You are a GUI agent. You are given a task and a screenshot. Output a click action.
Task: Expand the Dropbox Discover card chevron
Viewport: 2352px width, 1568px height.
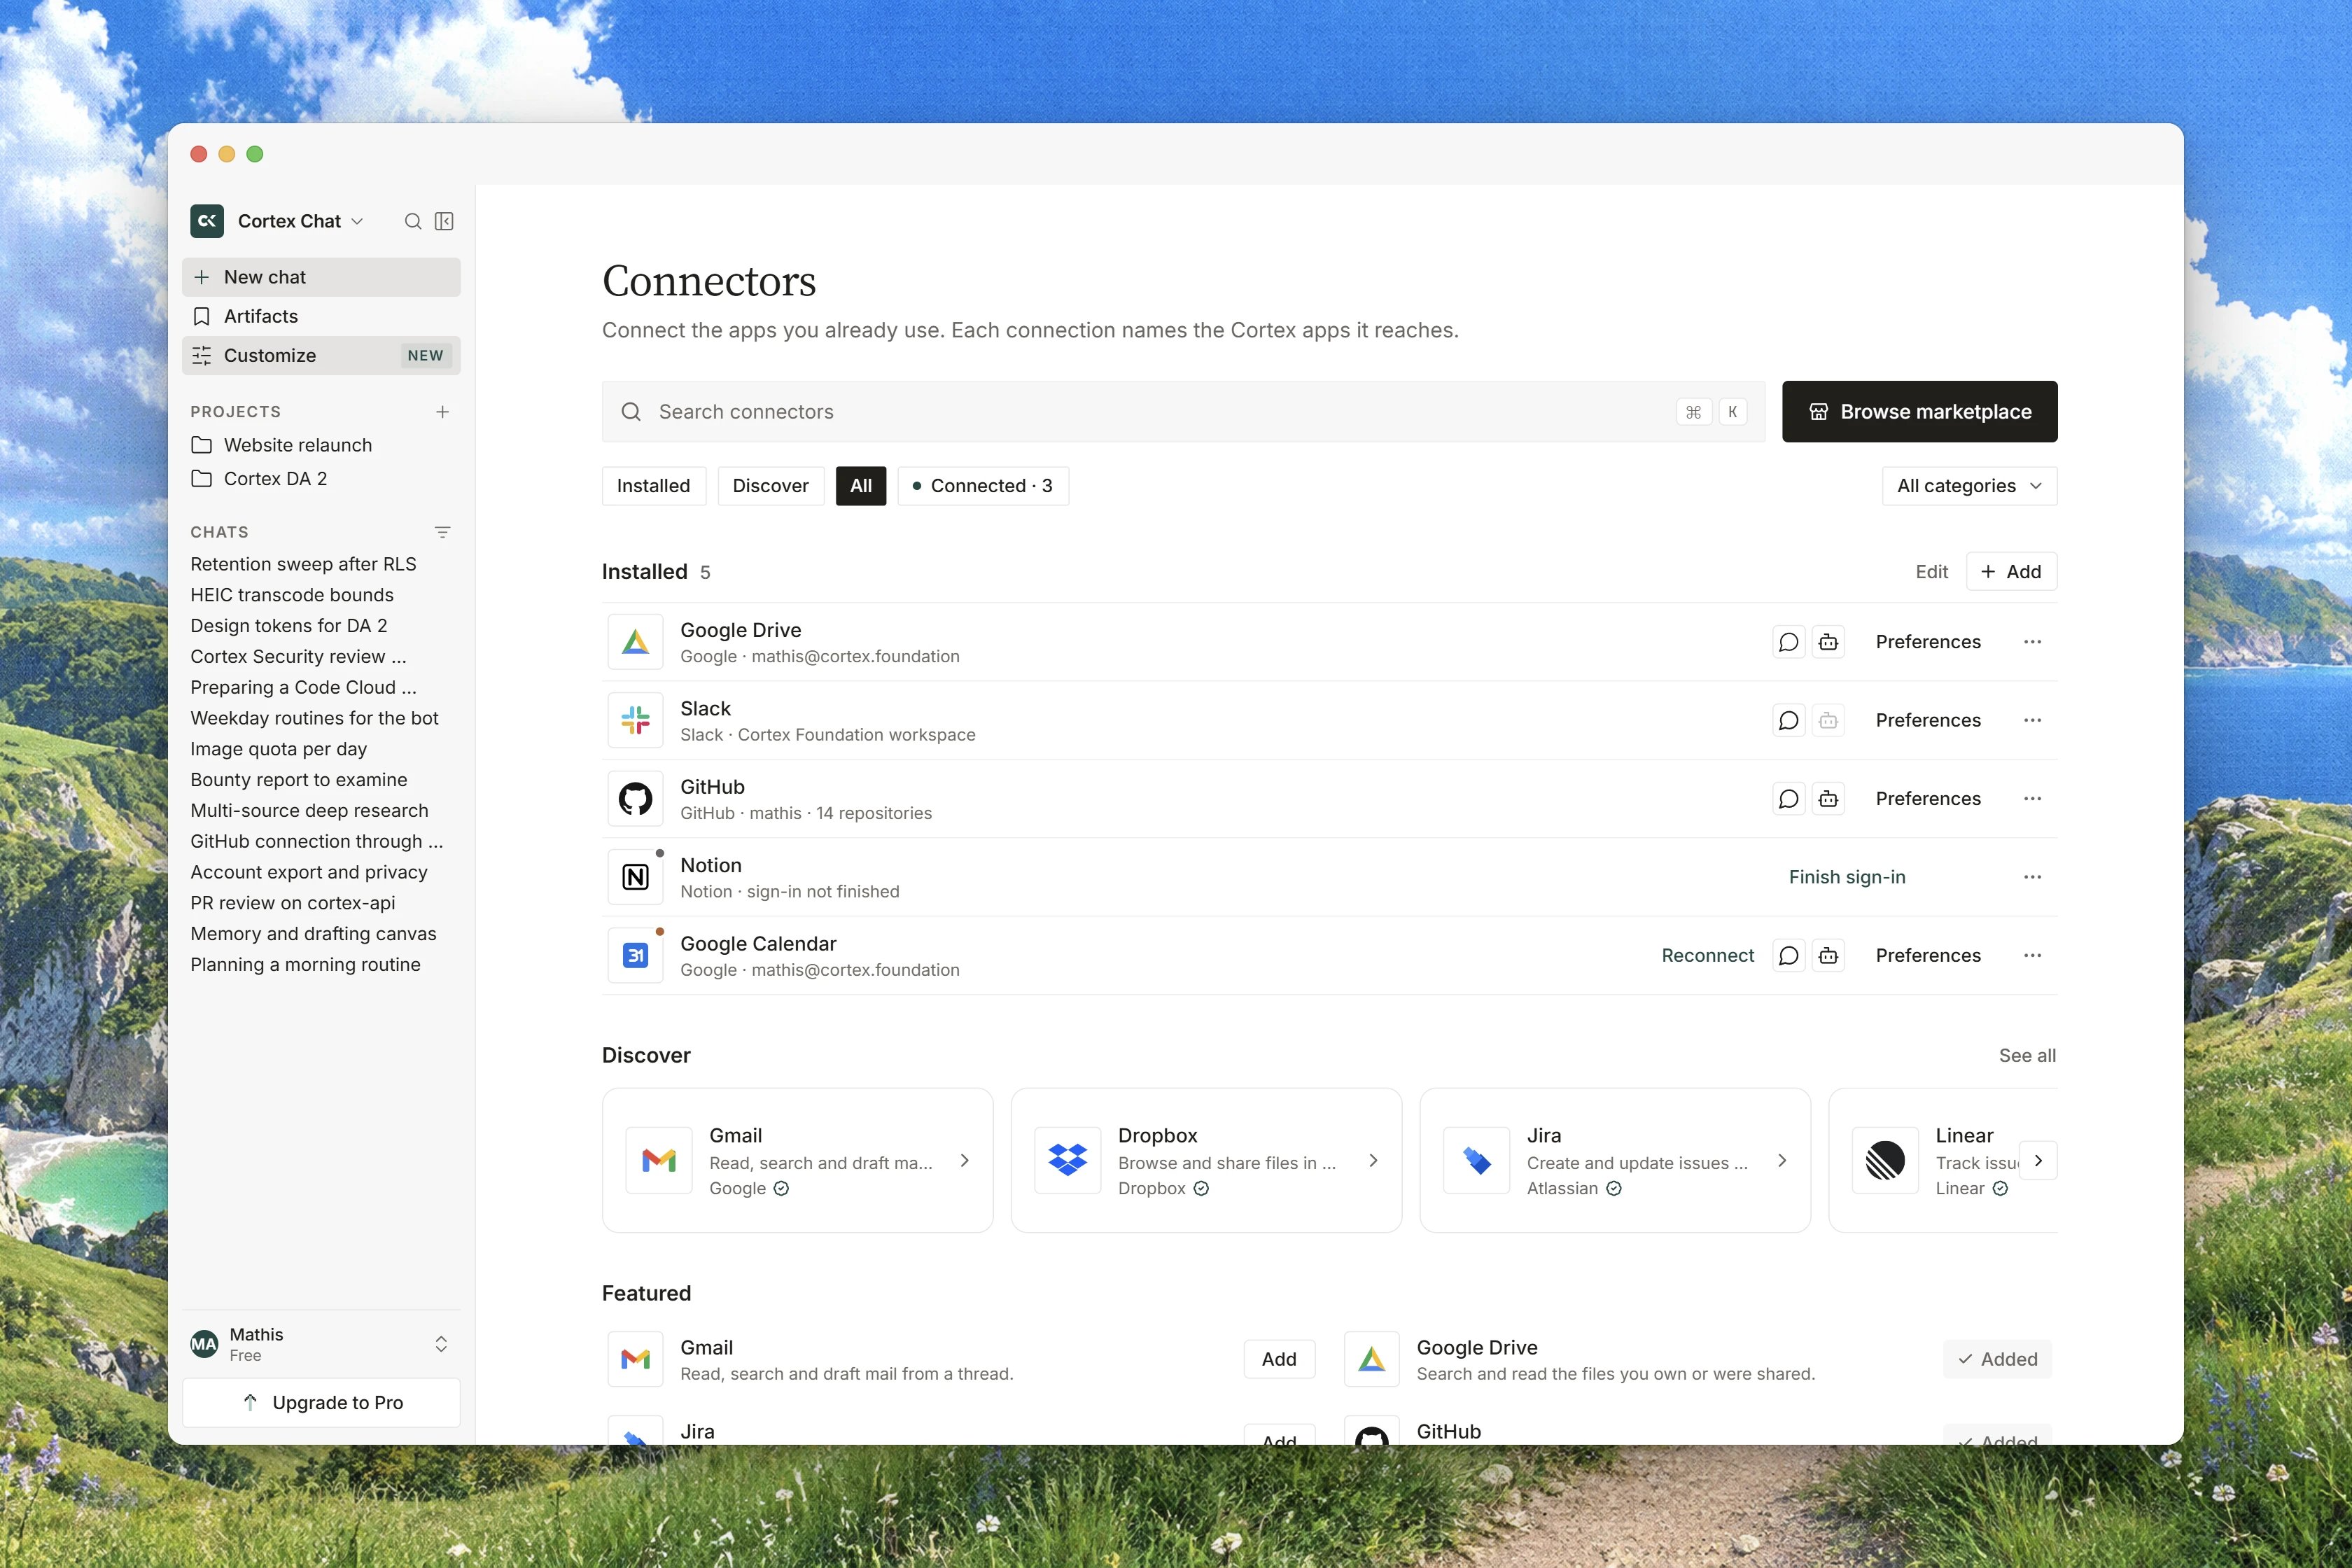(x=1373, y=1160)
